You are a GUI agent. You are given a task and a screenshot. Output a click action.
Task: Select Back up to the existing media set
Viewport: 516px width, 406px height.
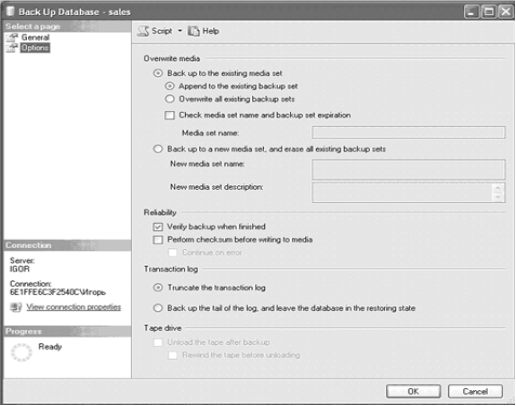click(158, 73)
